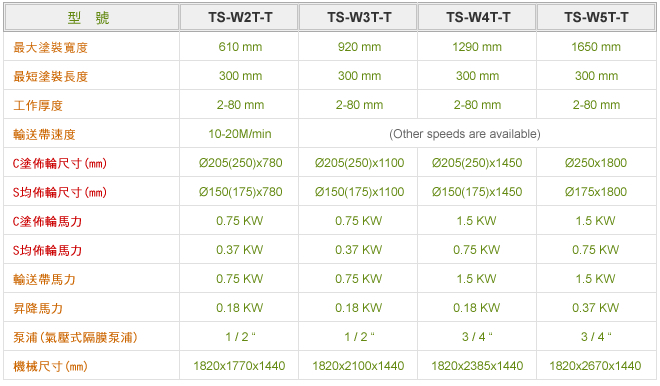Select the TS-W3T-T column header

[x=359, y=18]
